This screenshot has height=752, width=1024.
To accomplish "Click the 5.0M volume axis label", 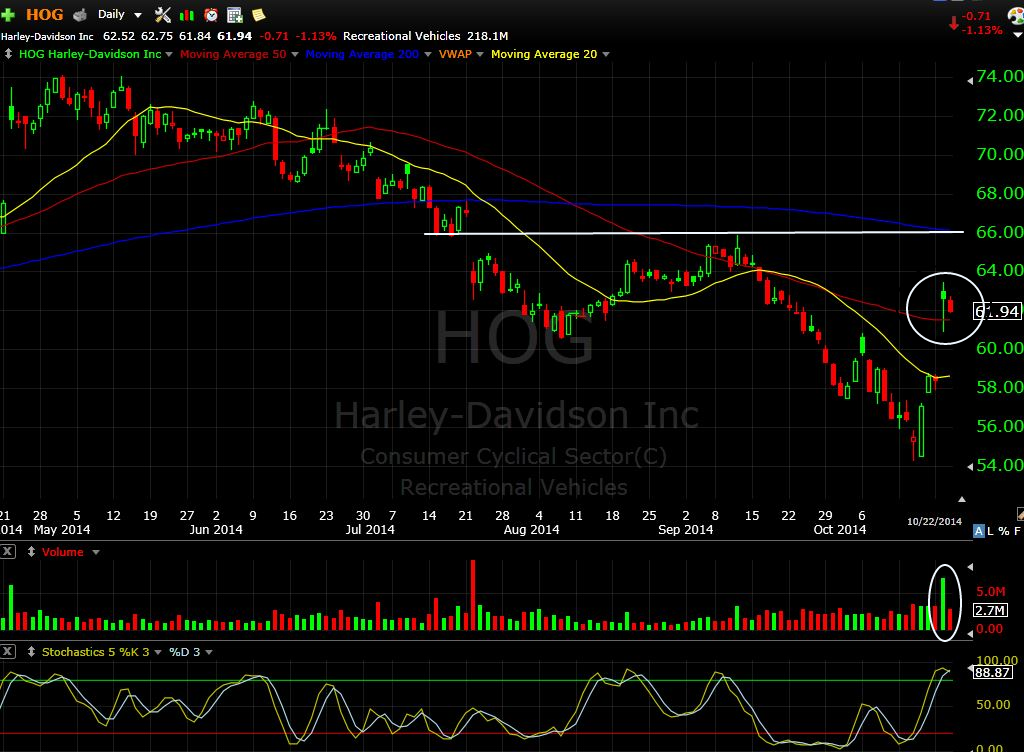I will [991, 591].
